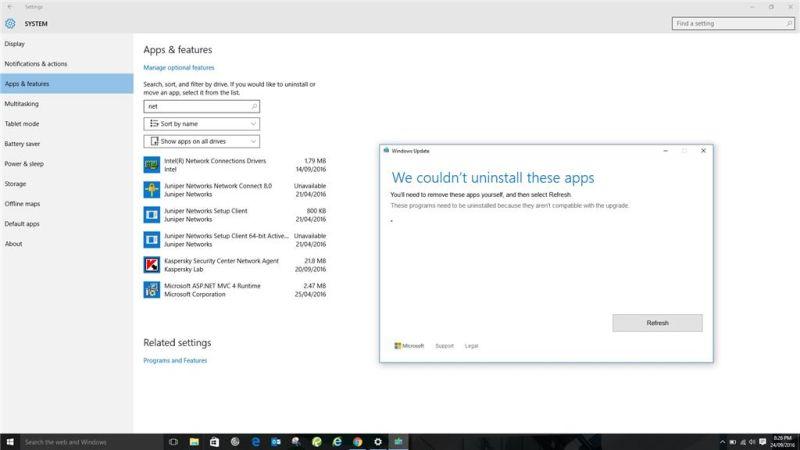Click the Juniper Setup Client 64-bit ActiveX icon
The height and width of the screenshot is (450, 800).
(x=152, y=240)
